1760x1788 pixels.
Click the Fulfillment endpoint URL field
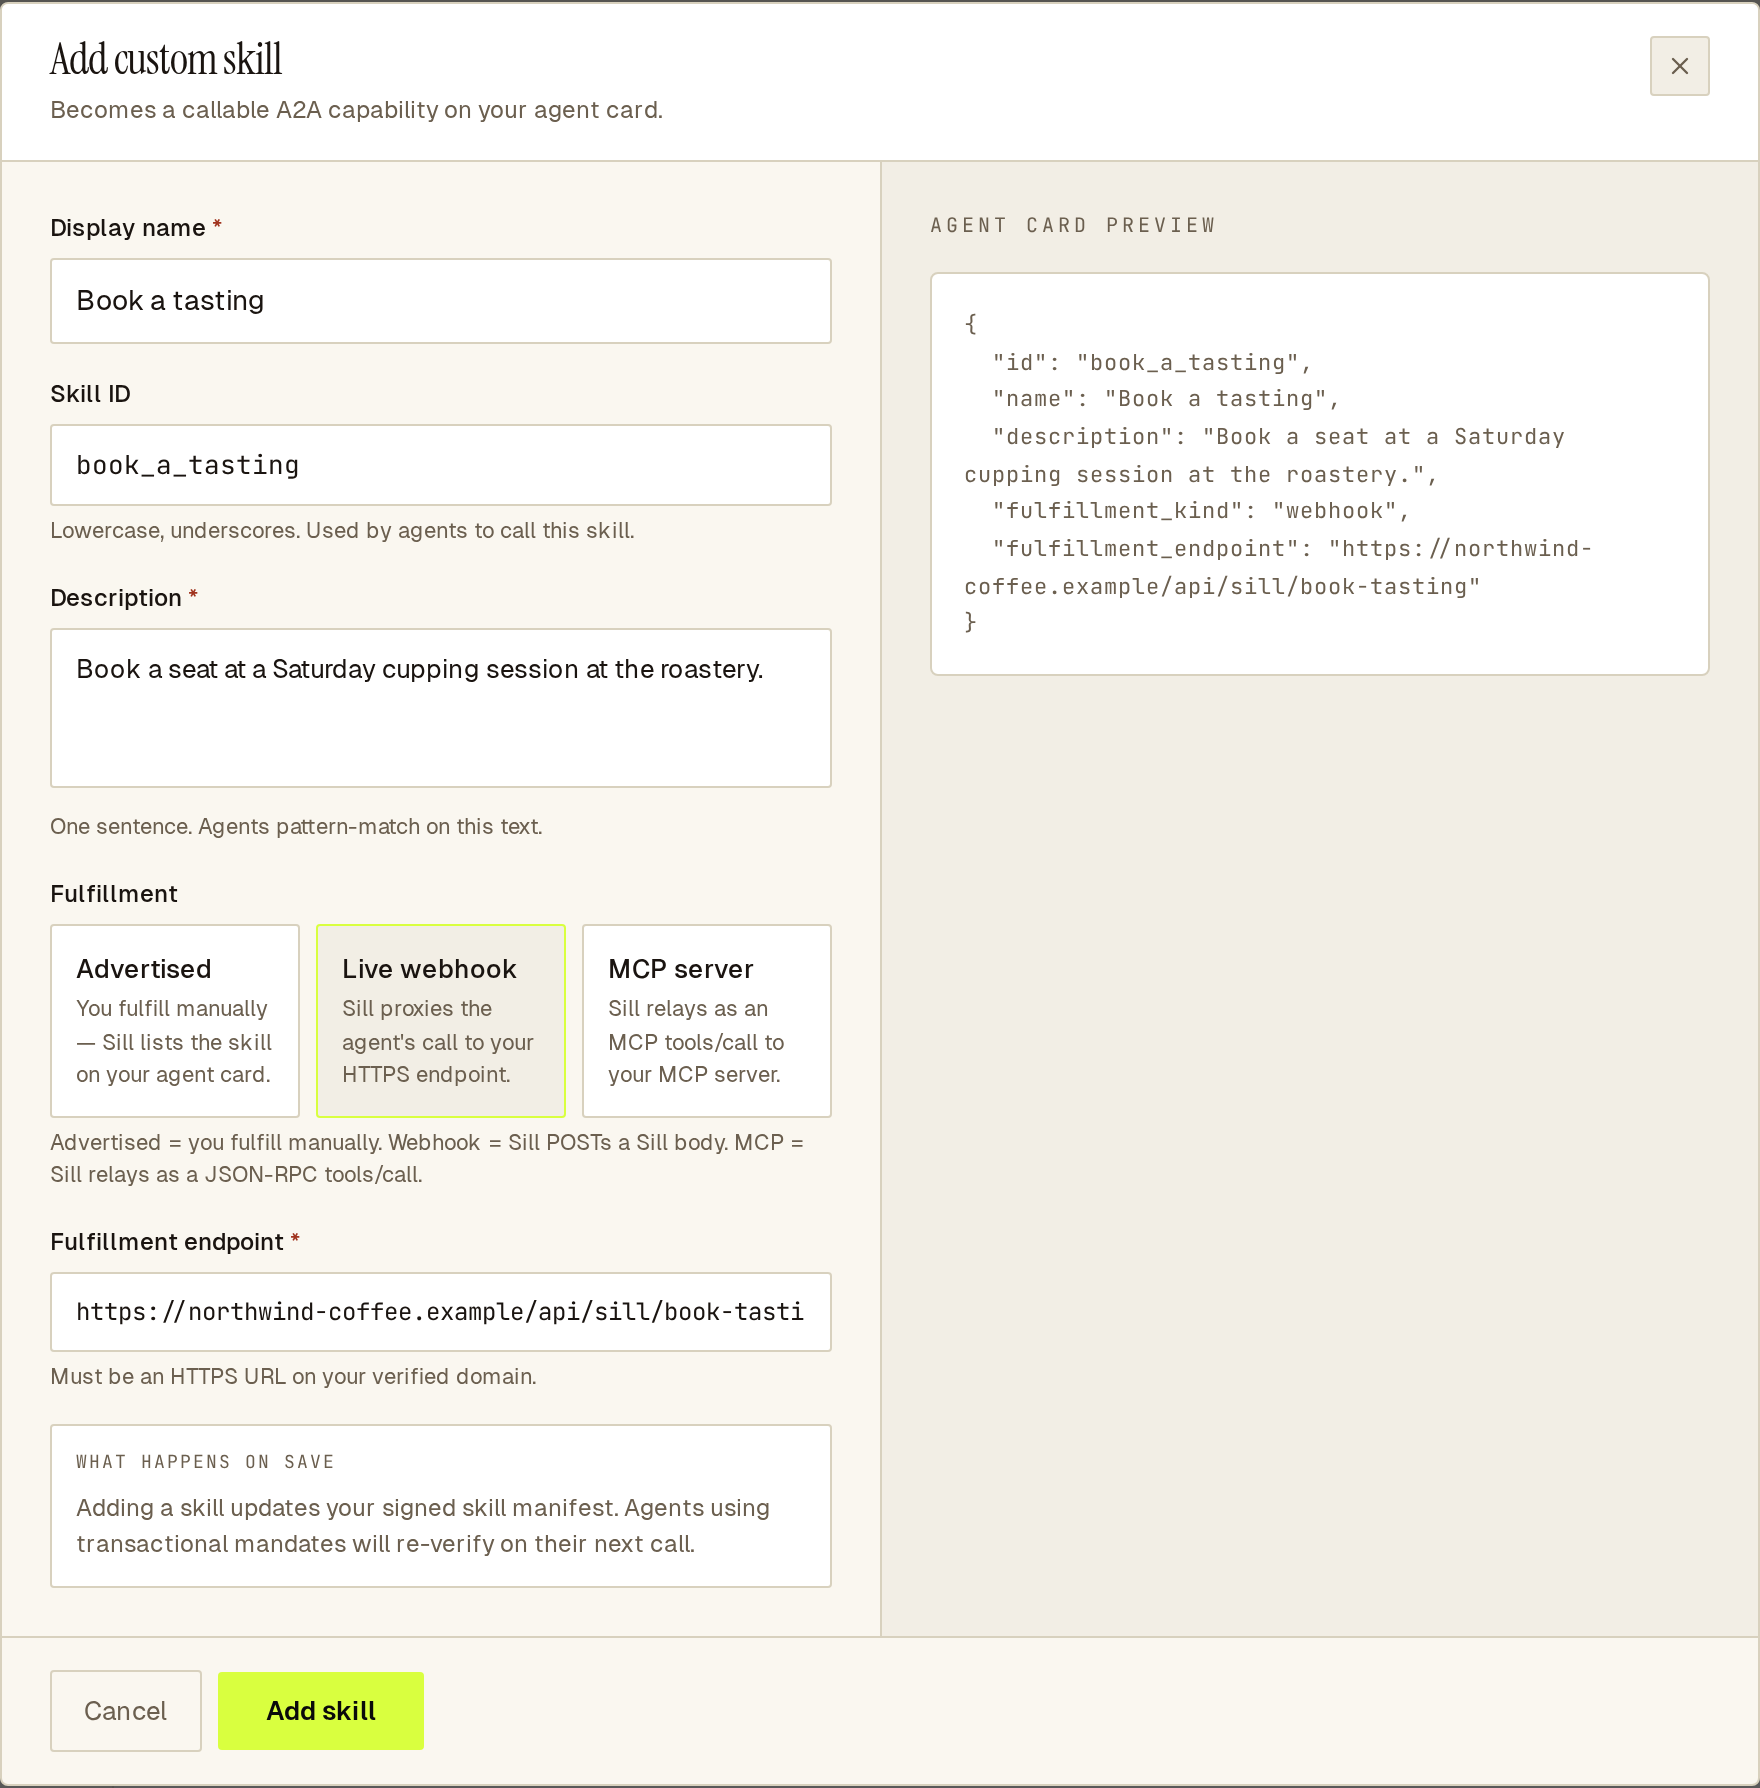441,1312
